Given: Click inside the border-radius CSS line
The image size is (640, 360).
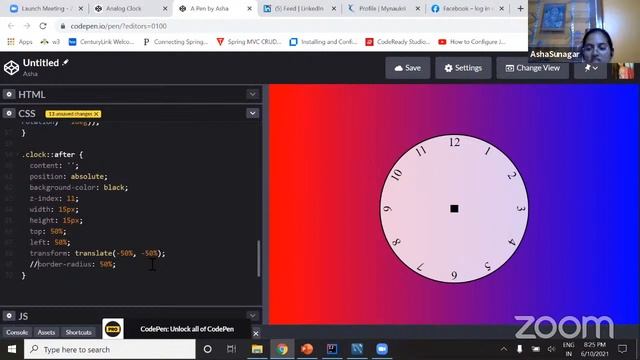Looking at the screenshot, I should tap(73, 264).
